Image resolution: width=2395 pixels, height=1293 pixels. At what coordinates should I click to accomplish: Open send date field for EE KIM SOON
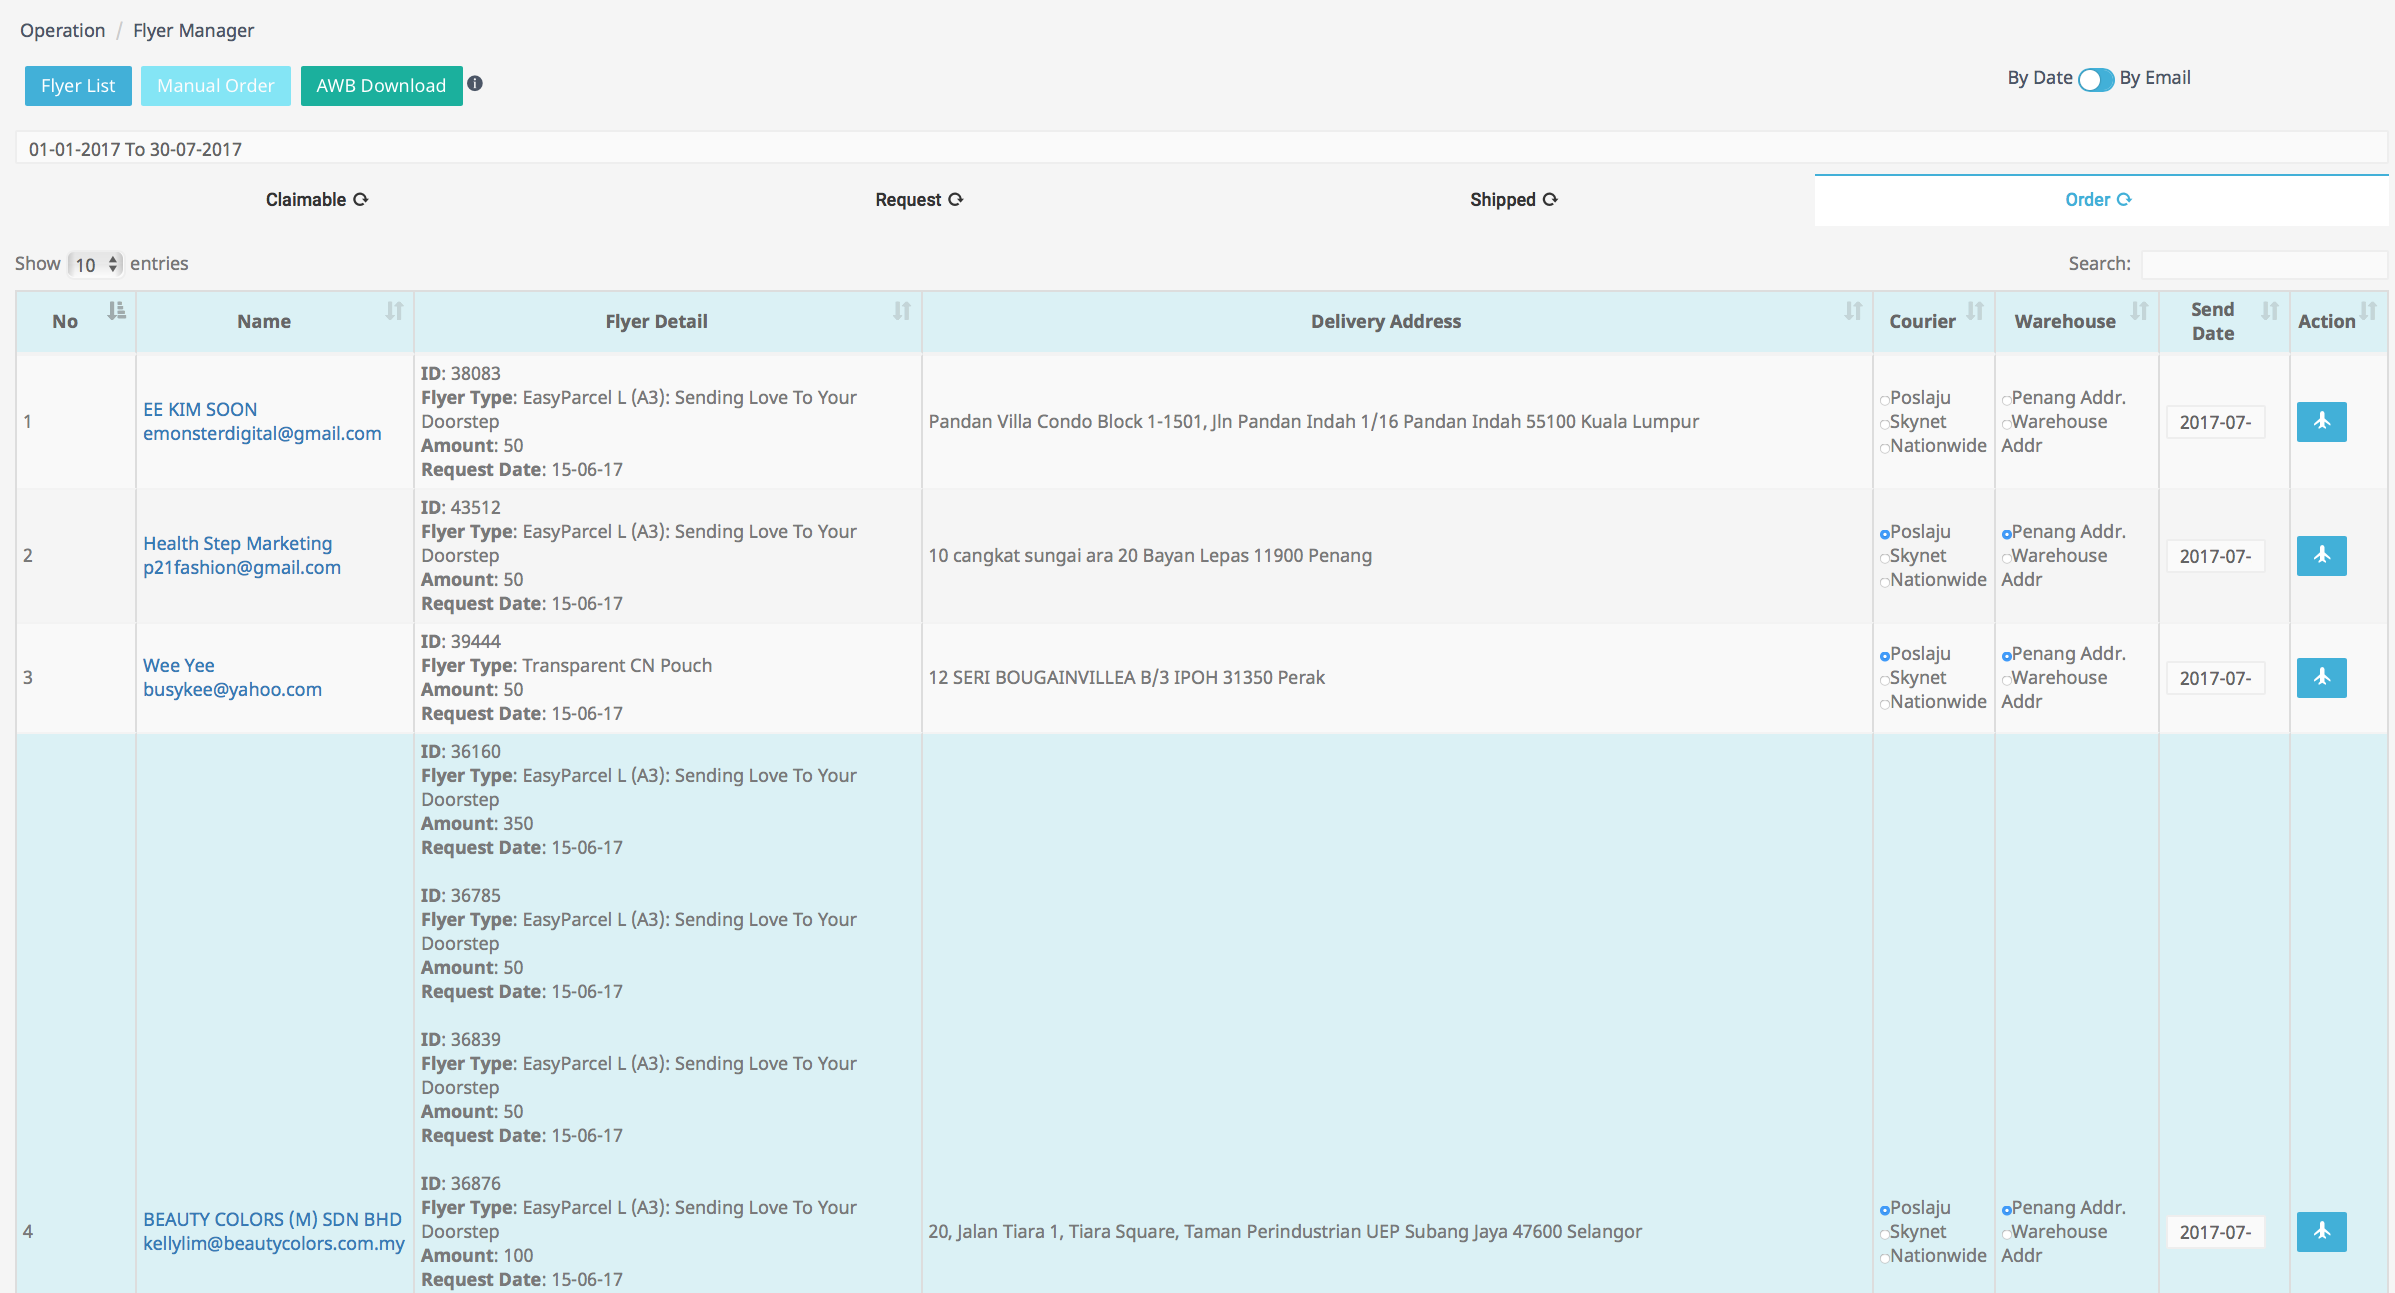click(x=2215, y=422)
